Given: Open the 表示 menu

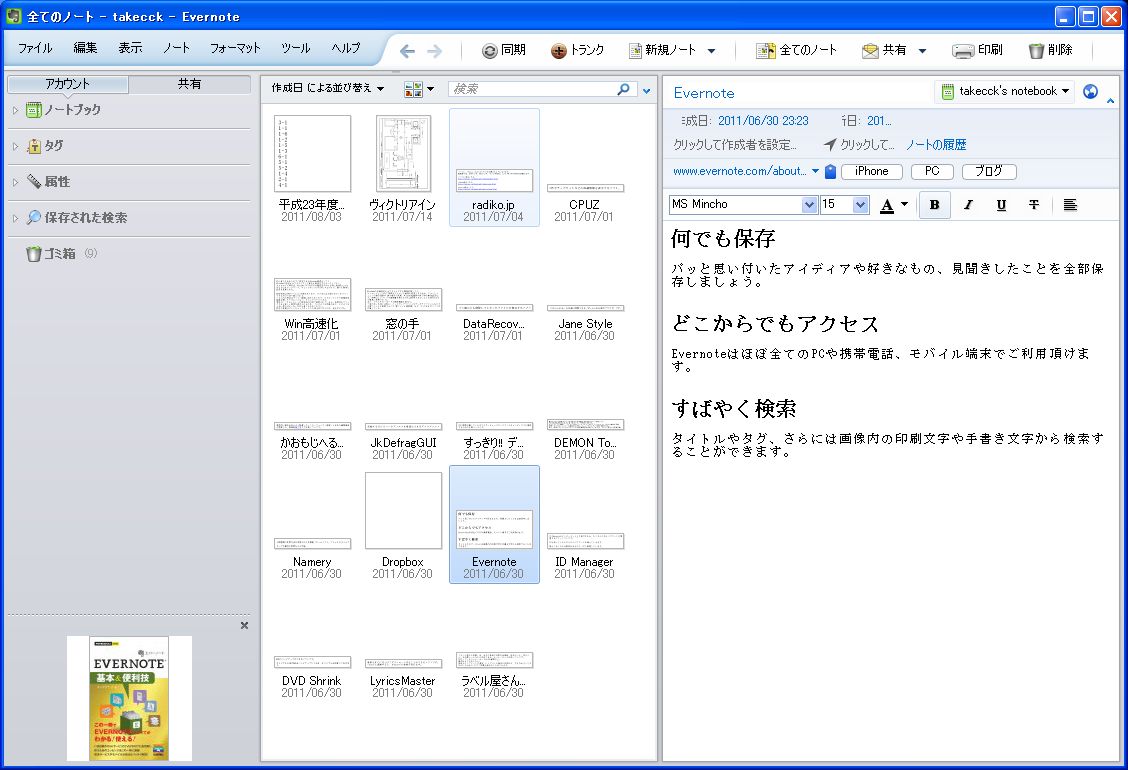Looking at the screenshot, I should (130, 48).
